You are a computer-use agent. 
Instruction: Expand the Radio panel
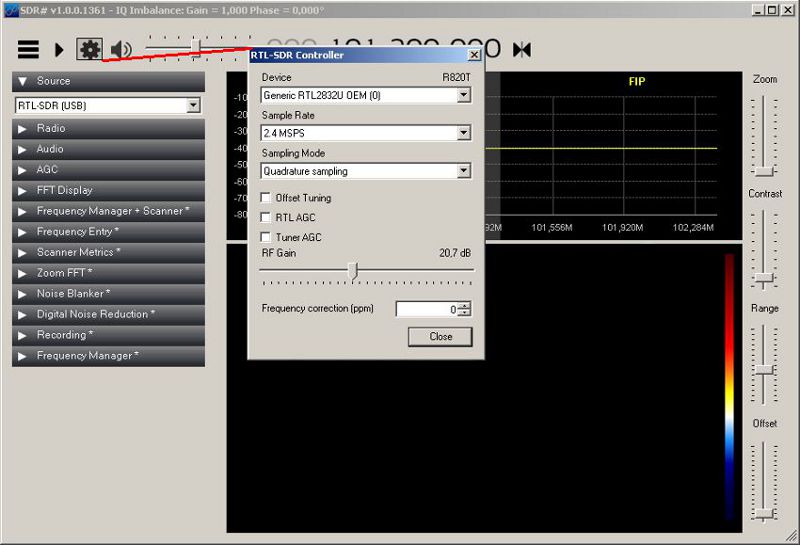click(109, 129)
